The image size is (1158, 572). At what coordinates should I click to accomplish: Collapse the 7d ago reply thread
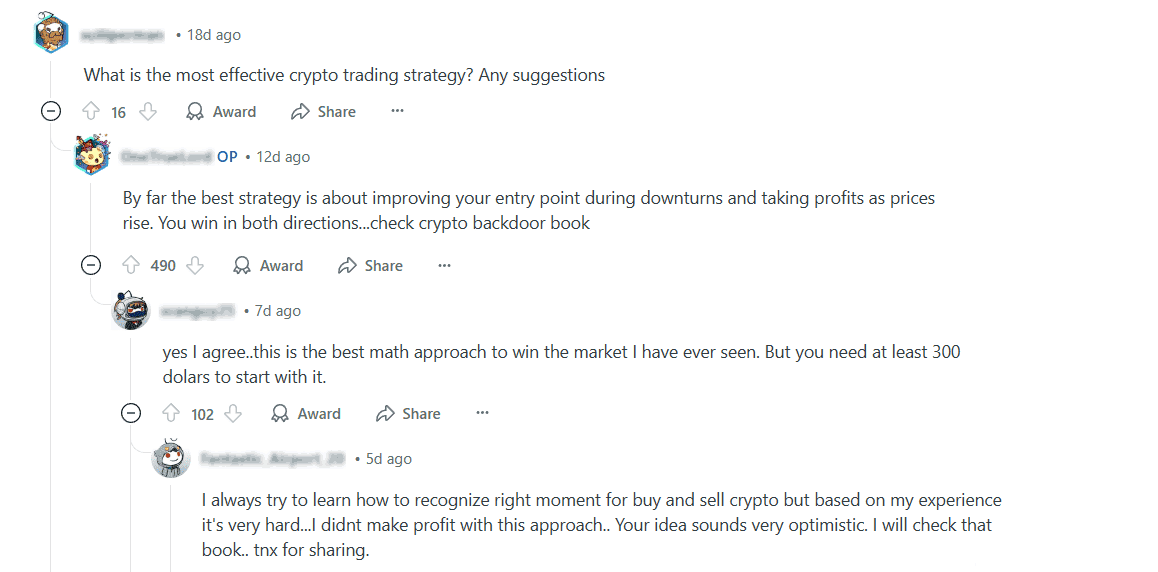[131, 413]
